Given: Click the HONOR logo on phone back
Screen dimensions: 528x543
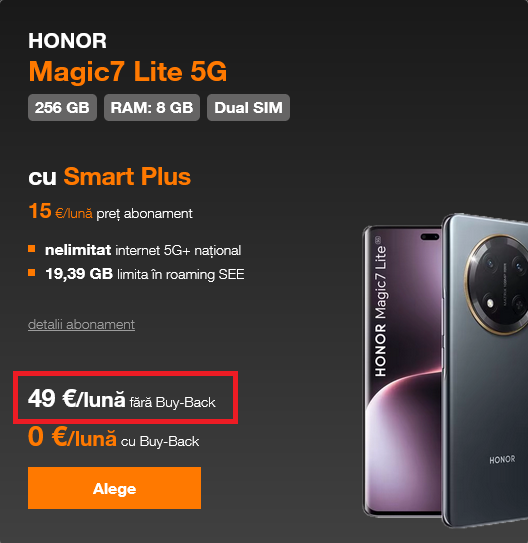Looking at the screenshot, I should [x=502, y=460].
